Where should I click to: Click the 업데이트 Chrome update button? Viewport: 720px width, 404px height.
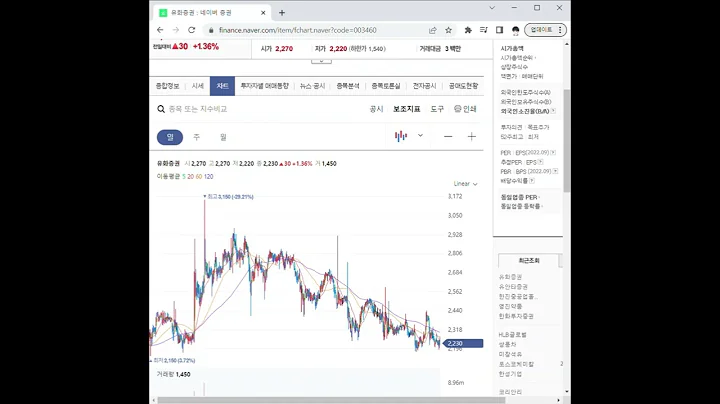click(542, 30)
